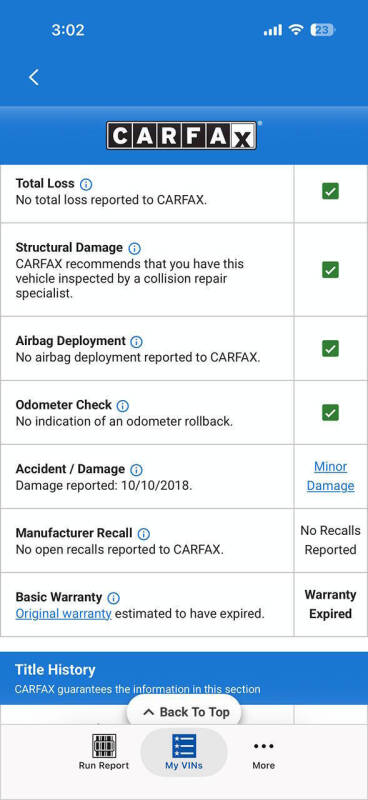The width and height of the screenshot is (368, 800).
Task: Tap the Odometer Check info icon
Action: [123, 406]
